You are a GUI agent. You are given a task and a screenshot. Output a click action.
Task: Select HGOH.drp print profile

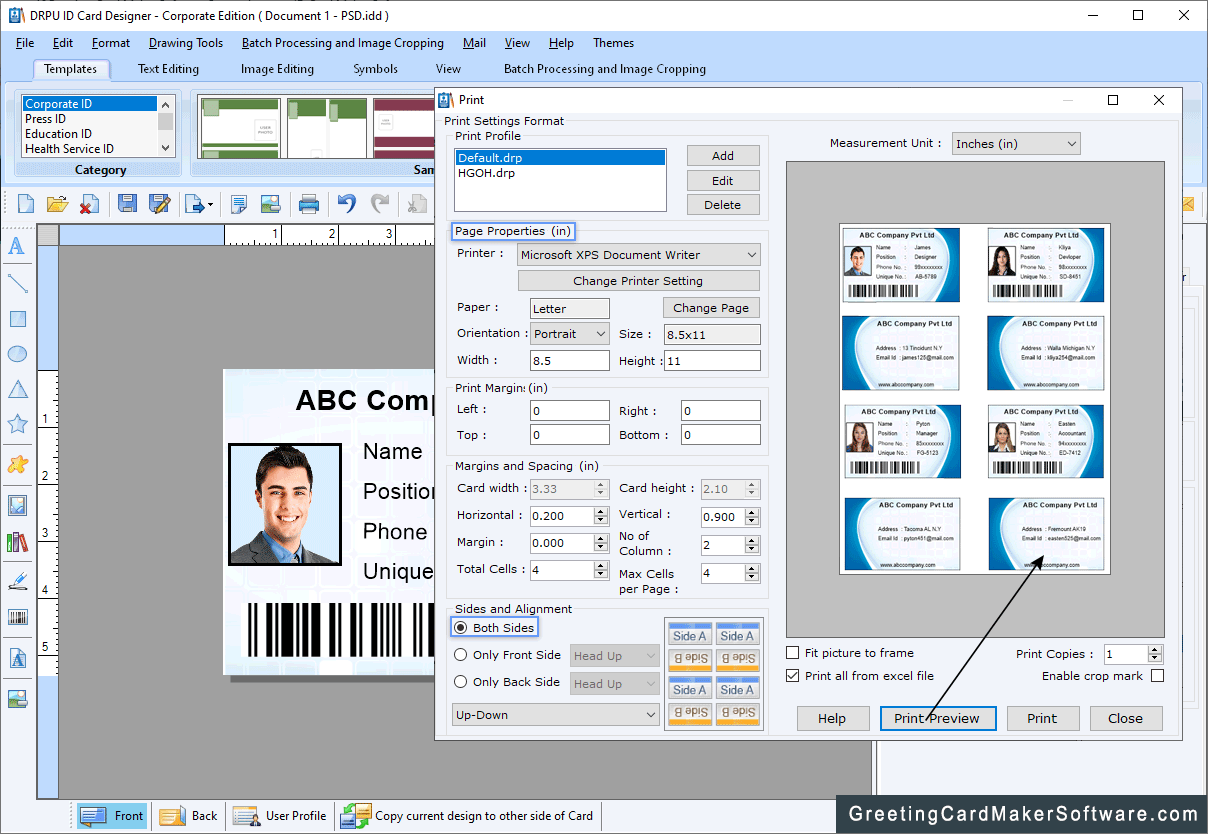pos(560,173)
